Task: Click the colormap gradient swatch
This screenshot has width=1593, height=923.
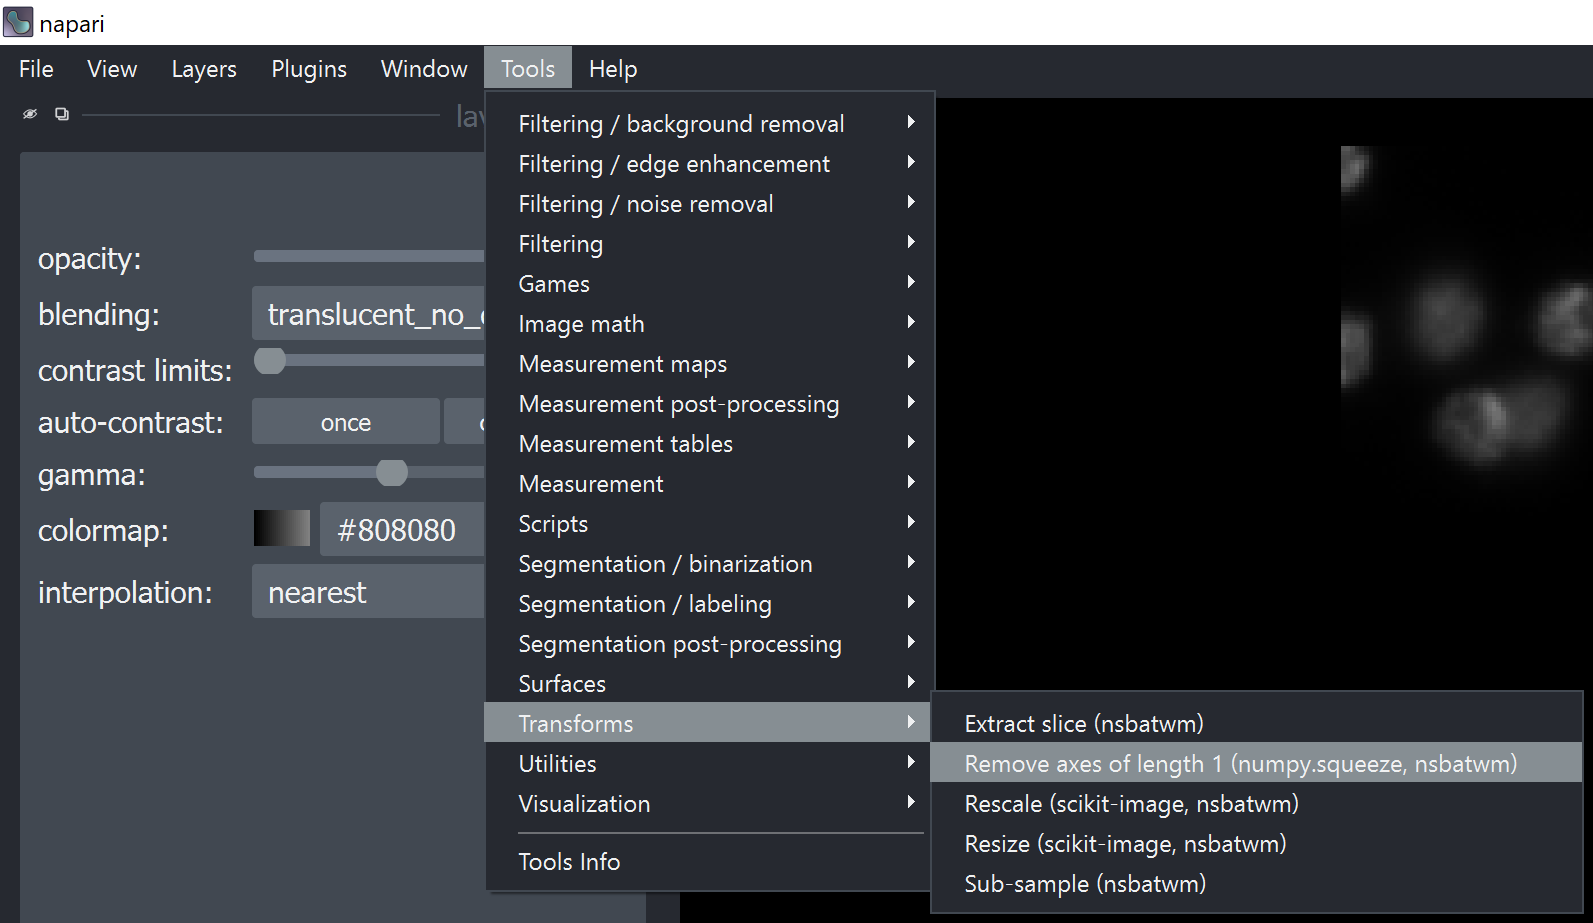Action: (x=282, y=528)
